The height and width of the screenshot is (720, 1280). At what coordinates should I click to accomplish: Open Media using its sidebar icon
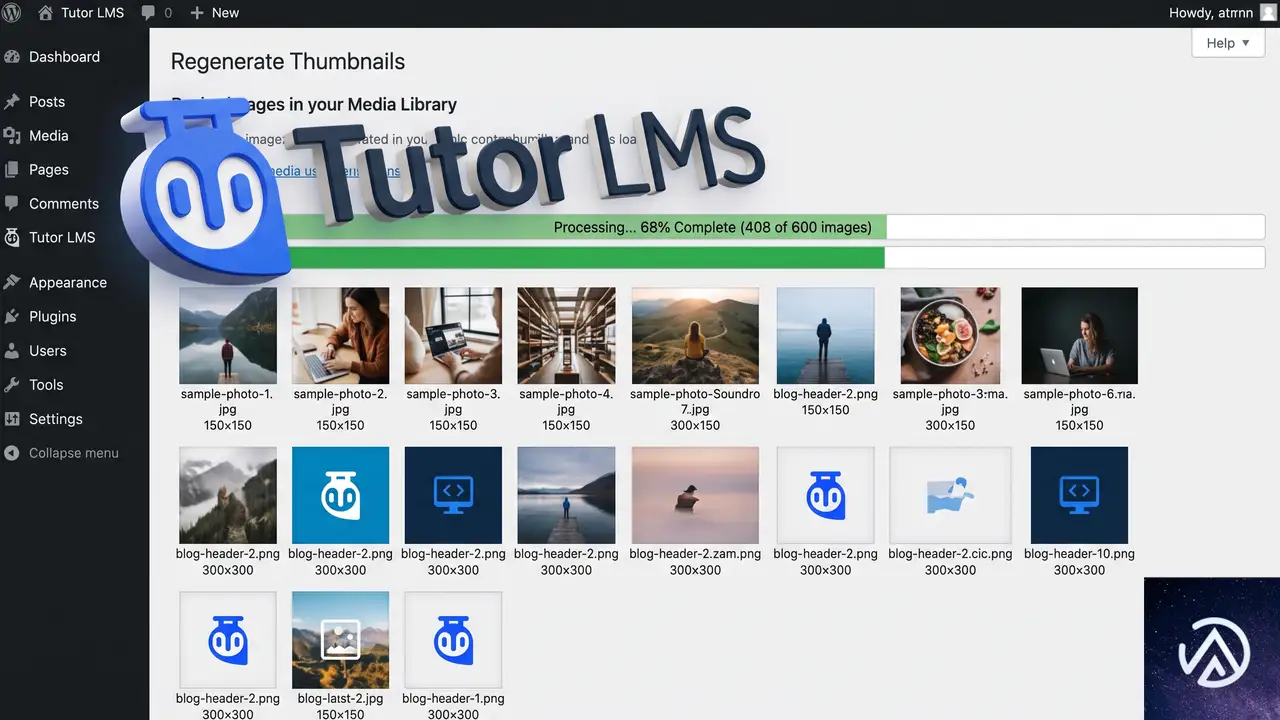click(12, 136)
